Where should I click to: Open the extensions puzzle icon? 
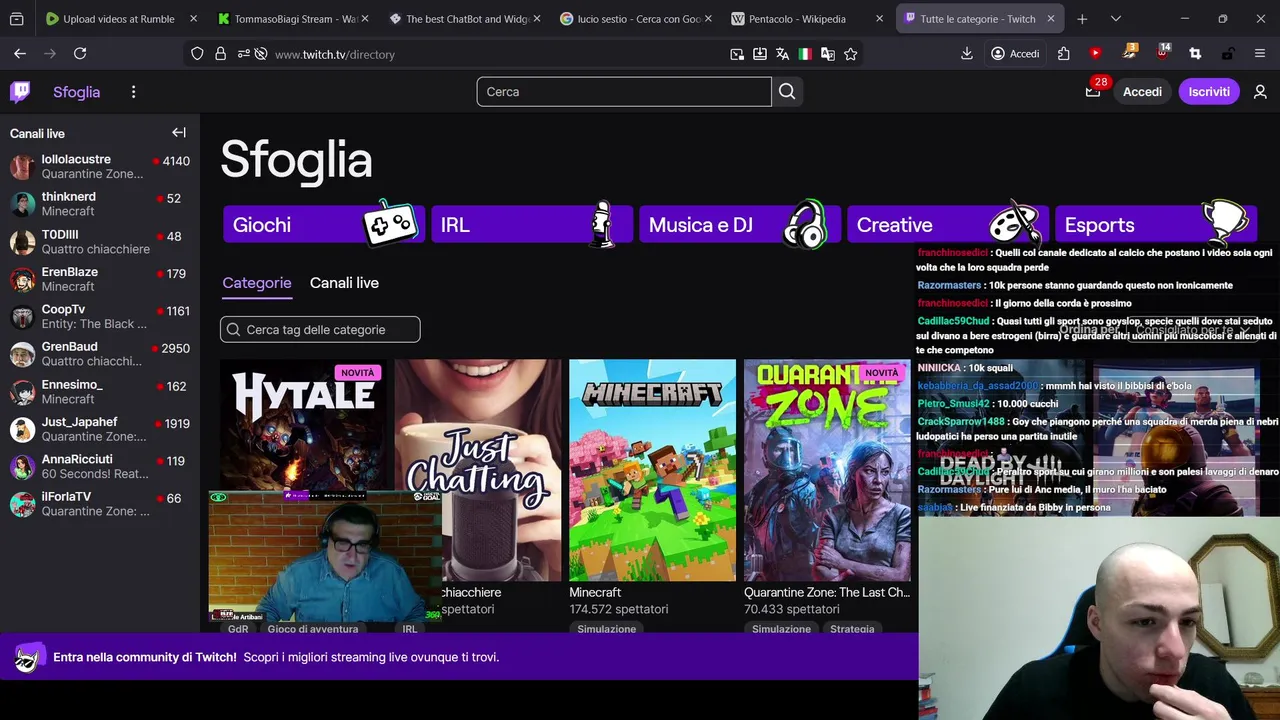(x=1064, y=54)
